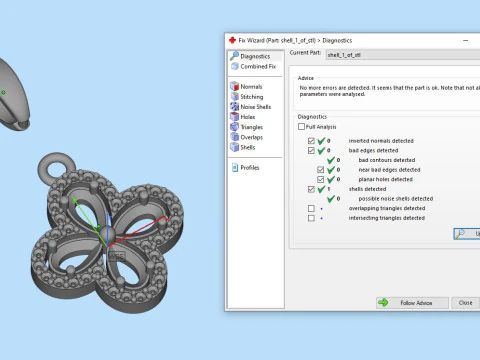This screenshot has height=360, width=480.
Task: Click the Triangles cube icon
Action: 235,127
